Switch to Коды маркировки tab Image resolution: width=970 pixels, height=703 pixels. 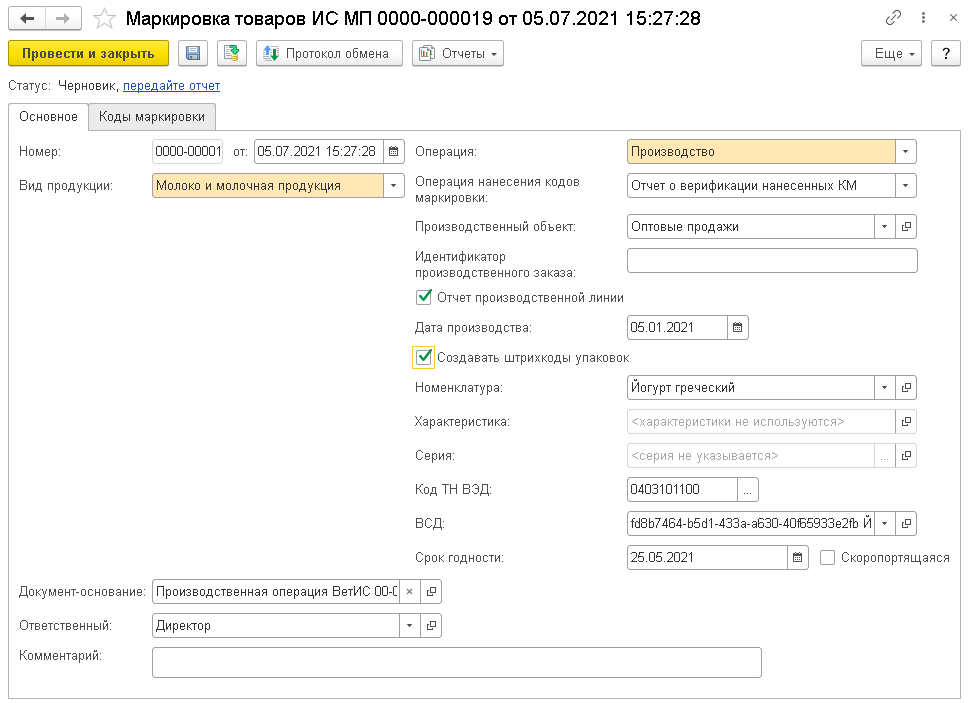coord(152,117)
